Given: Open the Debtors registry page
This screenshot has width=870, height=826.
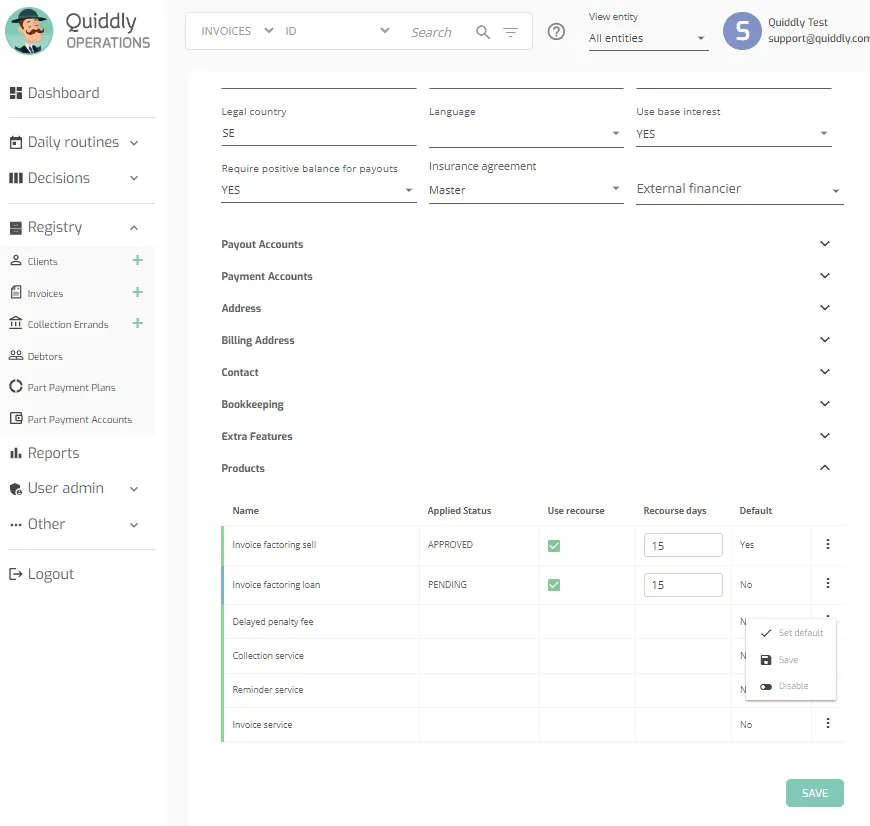Looking at the screenshot, I should point(45,356).
